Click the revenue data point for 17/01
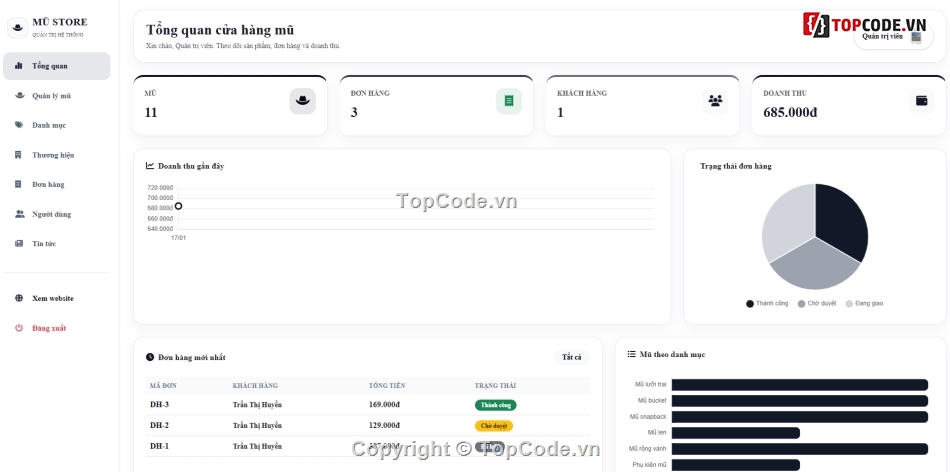 (178, 206)
